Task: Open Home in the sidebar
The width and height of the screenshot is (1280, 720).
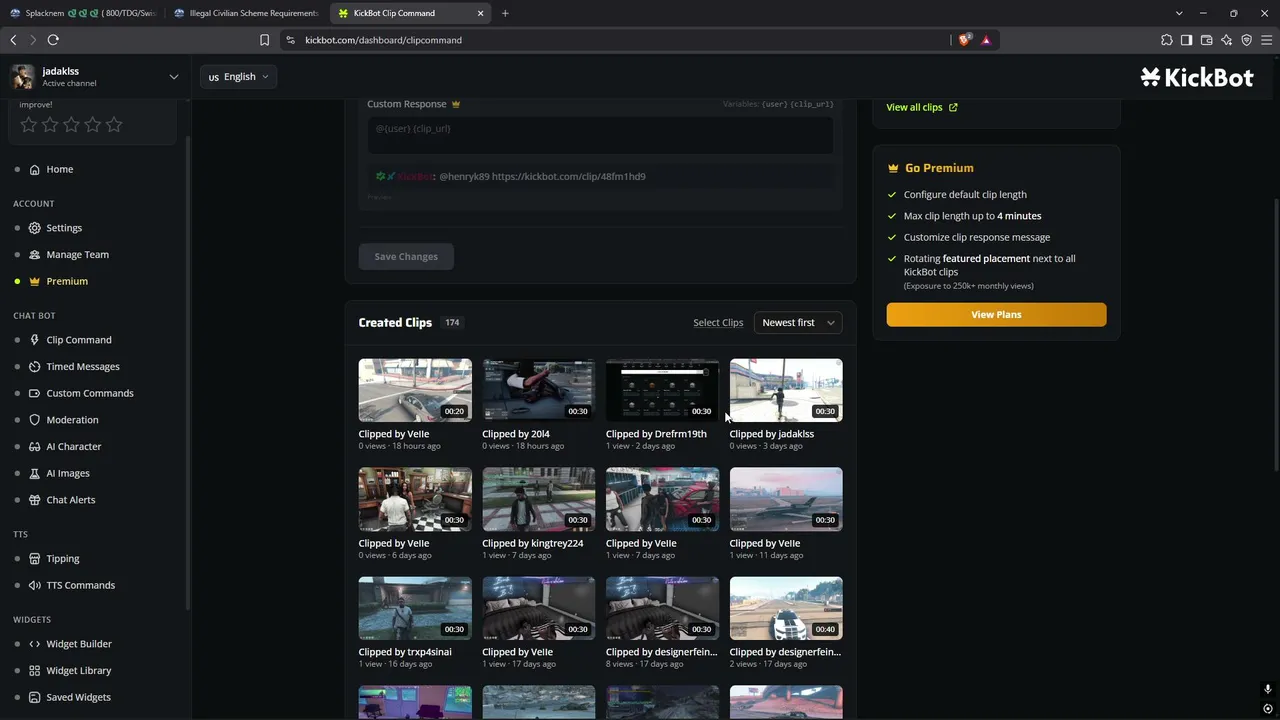Action: click(x=59, y=169)
